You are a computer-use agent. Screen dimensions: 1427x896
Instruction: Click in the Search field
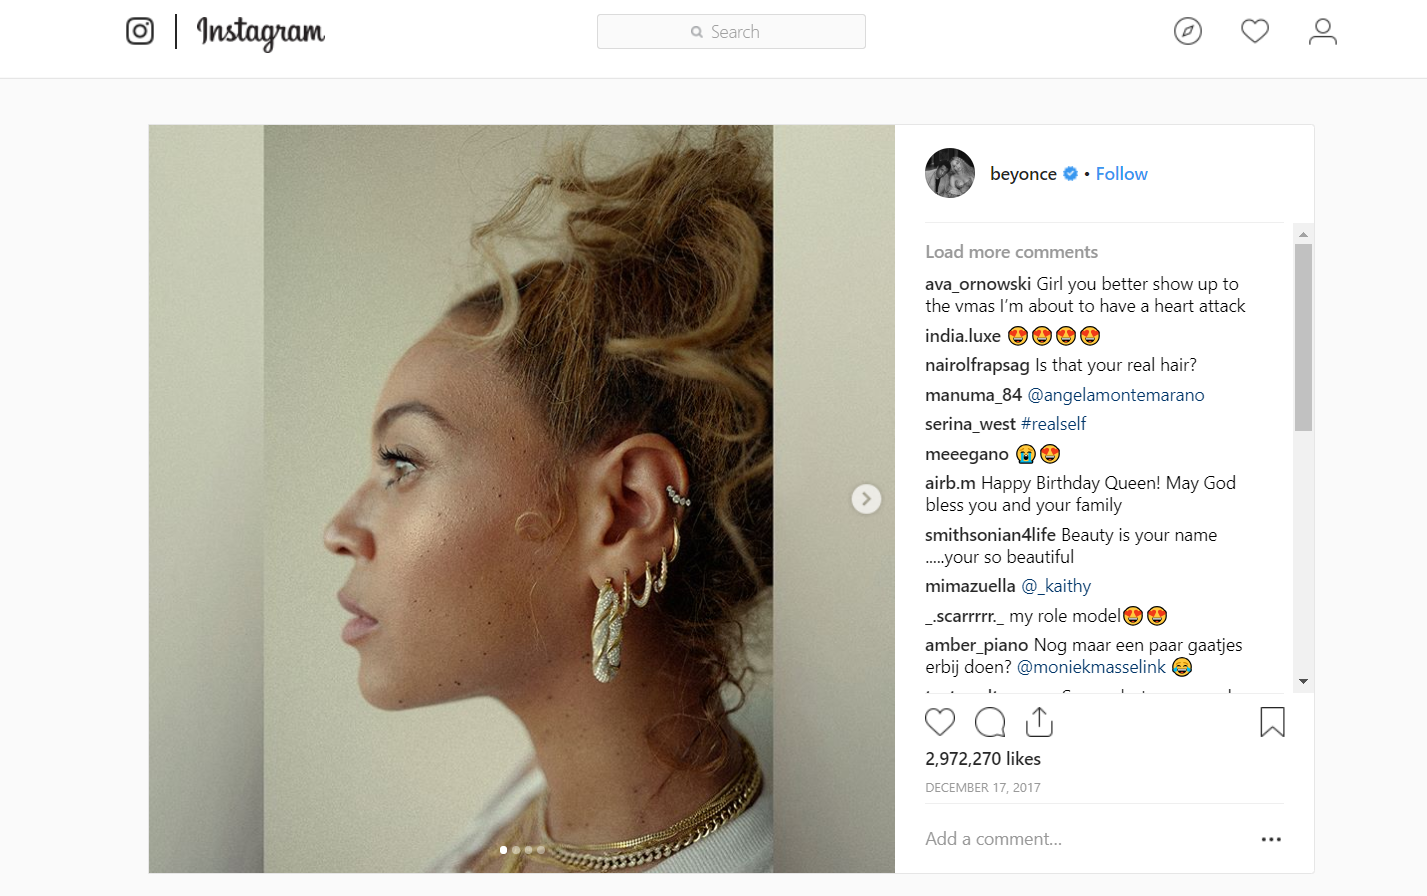731,32
